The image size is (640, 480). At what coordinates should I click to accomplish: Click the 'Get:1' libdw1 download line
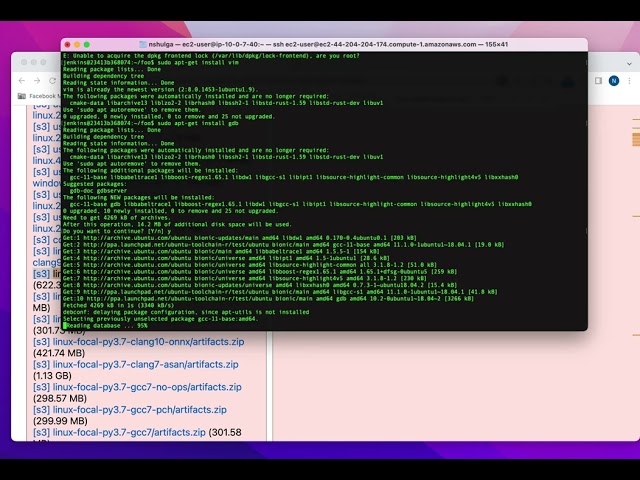pyautogui.click(x=240, y=238)
